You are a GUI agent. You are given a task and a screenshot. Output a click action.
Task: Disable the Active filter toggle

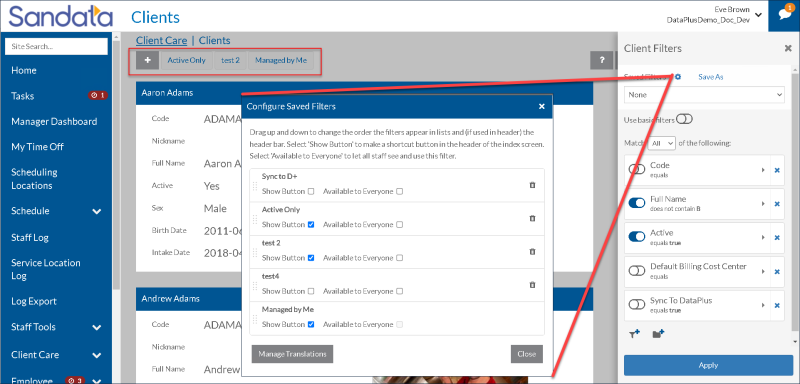click(637, 237)
